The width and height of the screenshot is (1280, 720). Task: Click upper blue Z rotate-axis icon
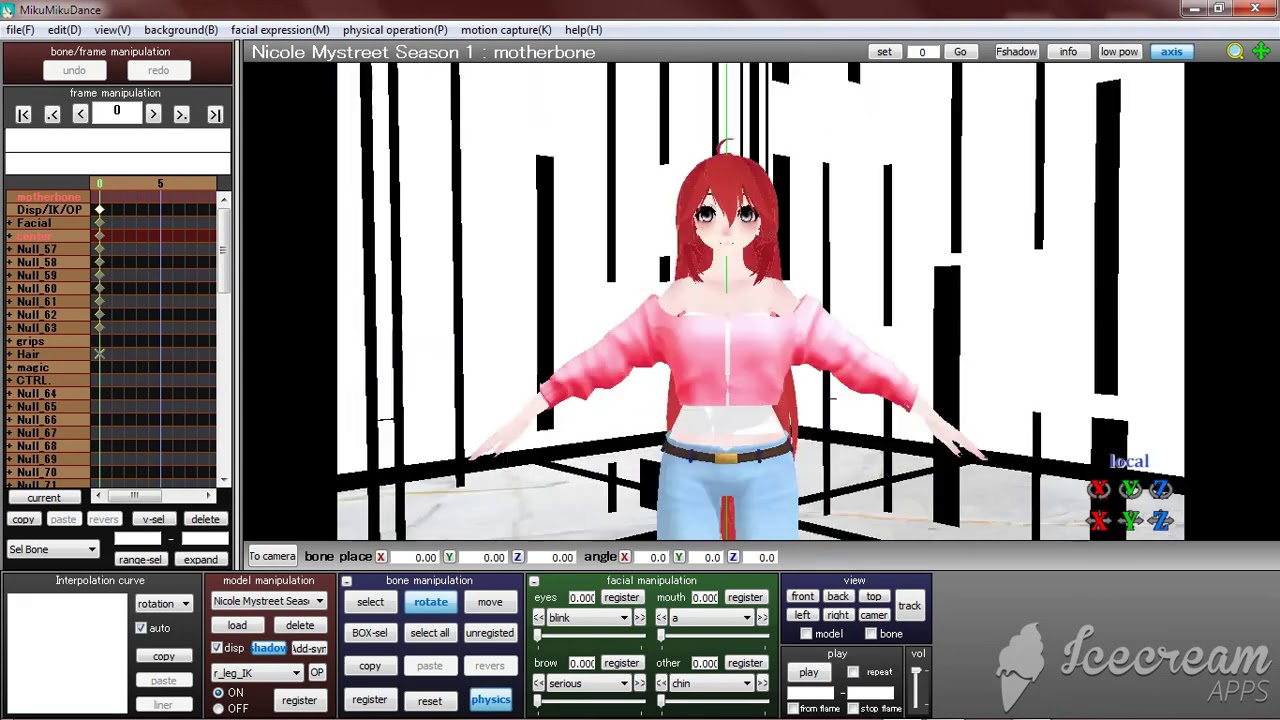coord(1161,489)
